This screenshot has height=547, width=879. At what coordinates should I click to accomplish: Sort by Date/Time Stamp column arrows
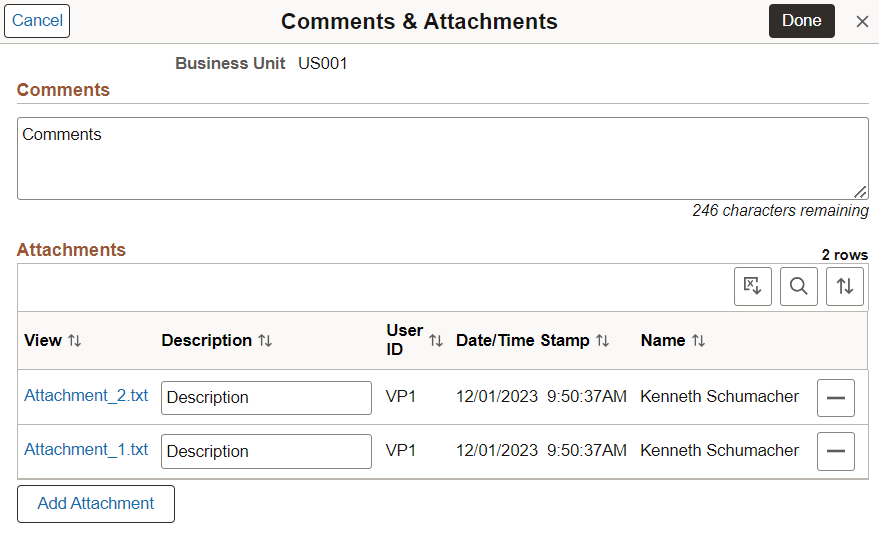[x=603, y=340]
